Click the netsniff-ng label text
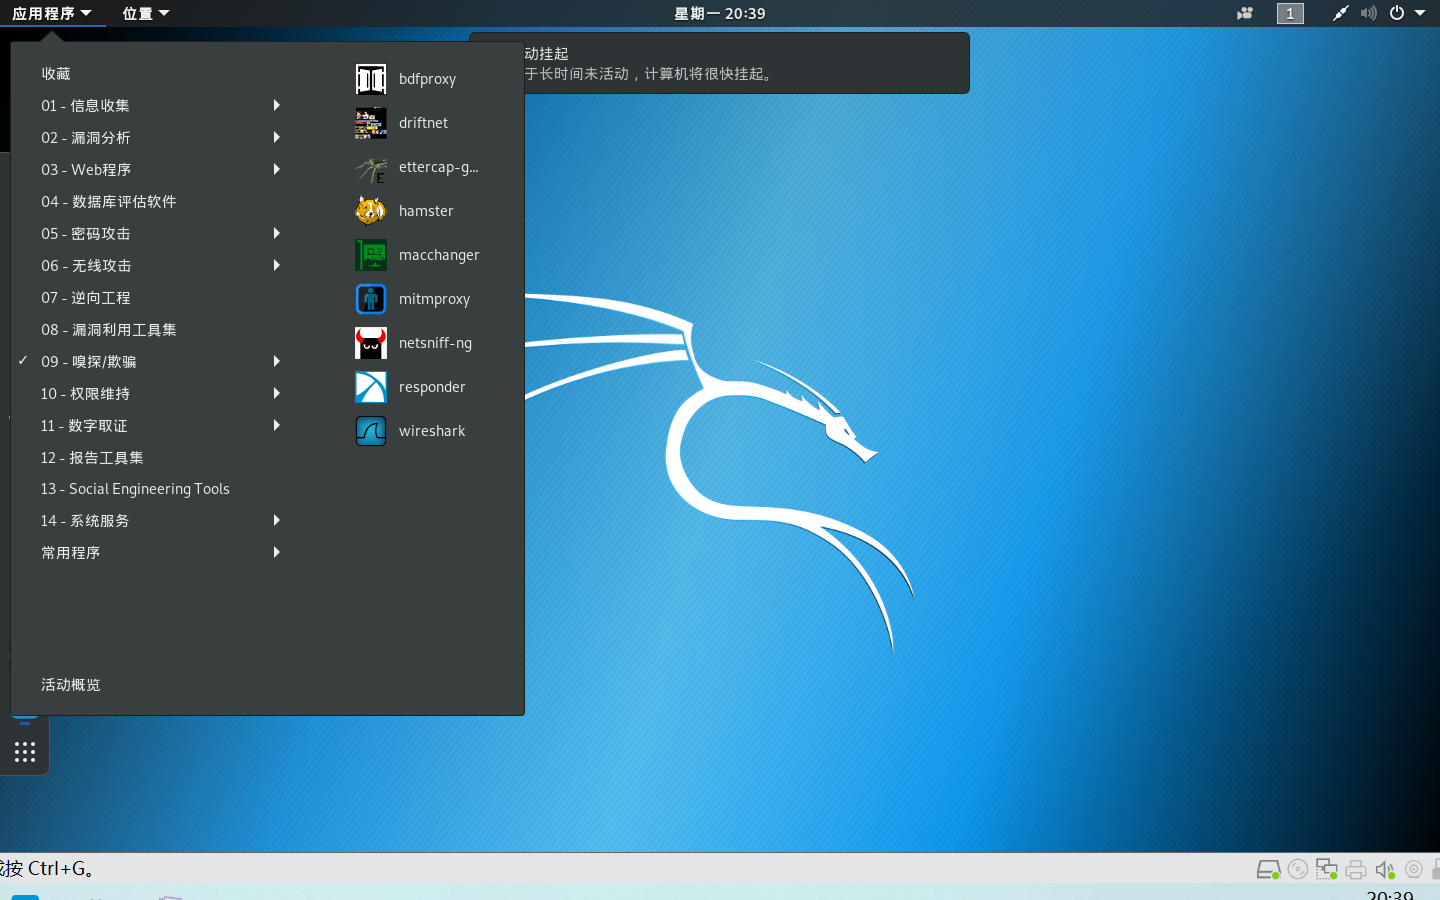This screenshot has height=900, width=1440. (x=435, y=343)
